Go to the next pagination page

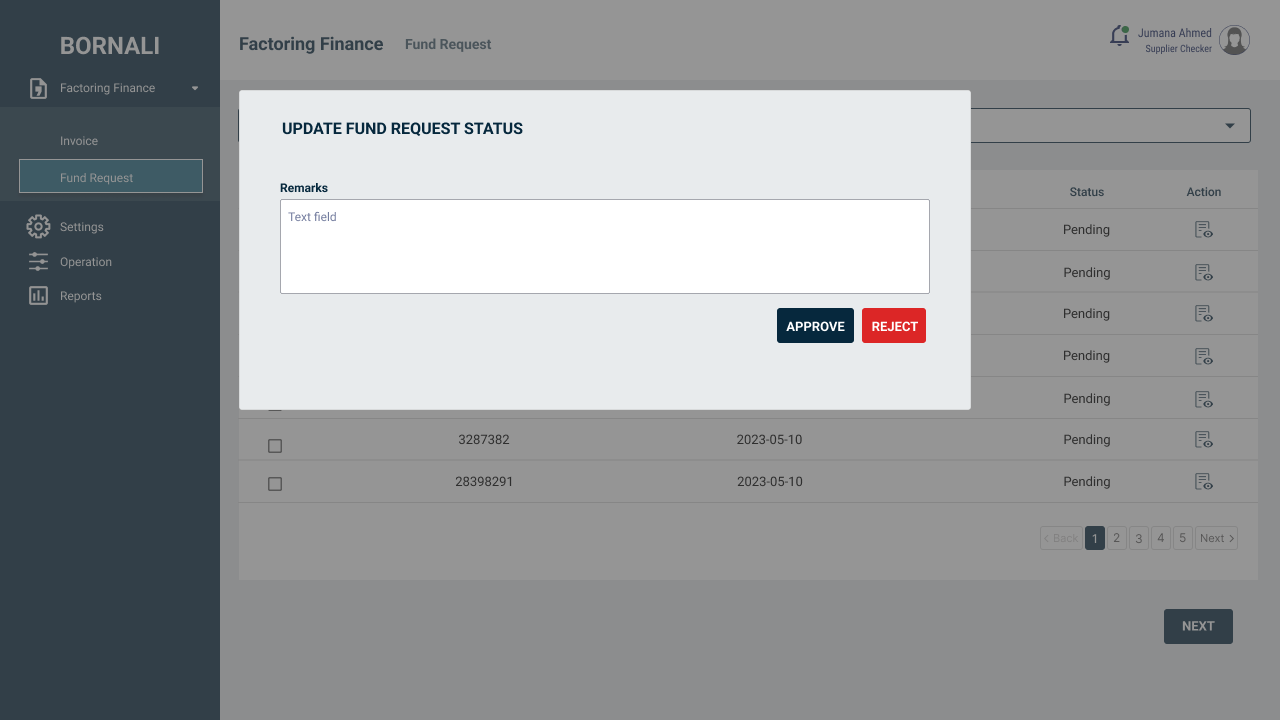(x=1216, y=538)
